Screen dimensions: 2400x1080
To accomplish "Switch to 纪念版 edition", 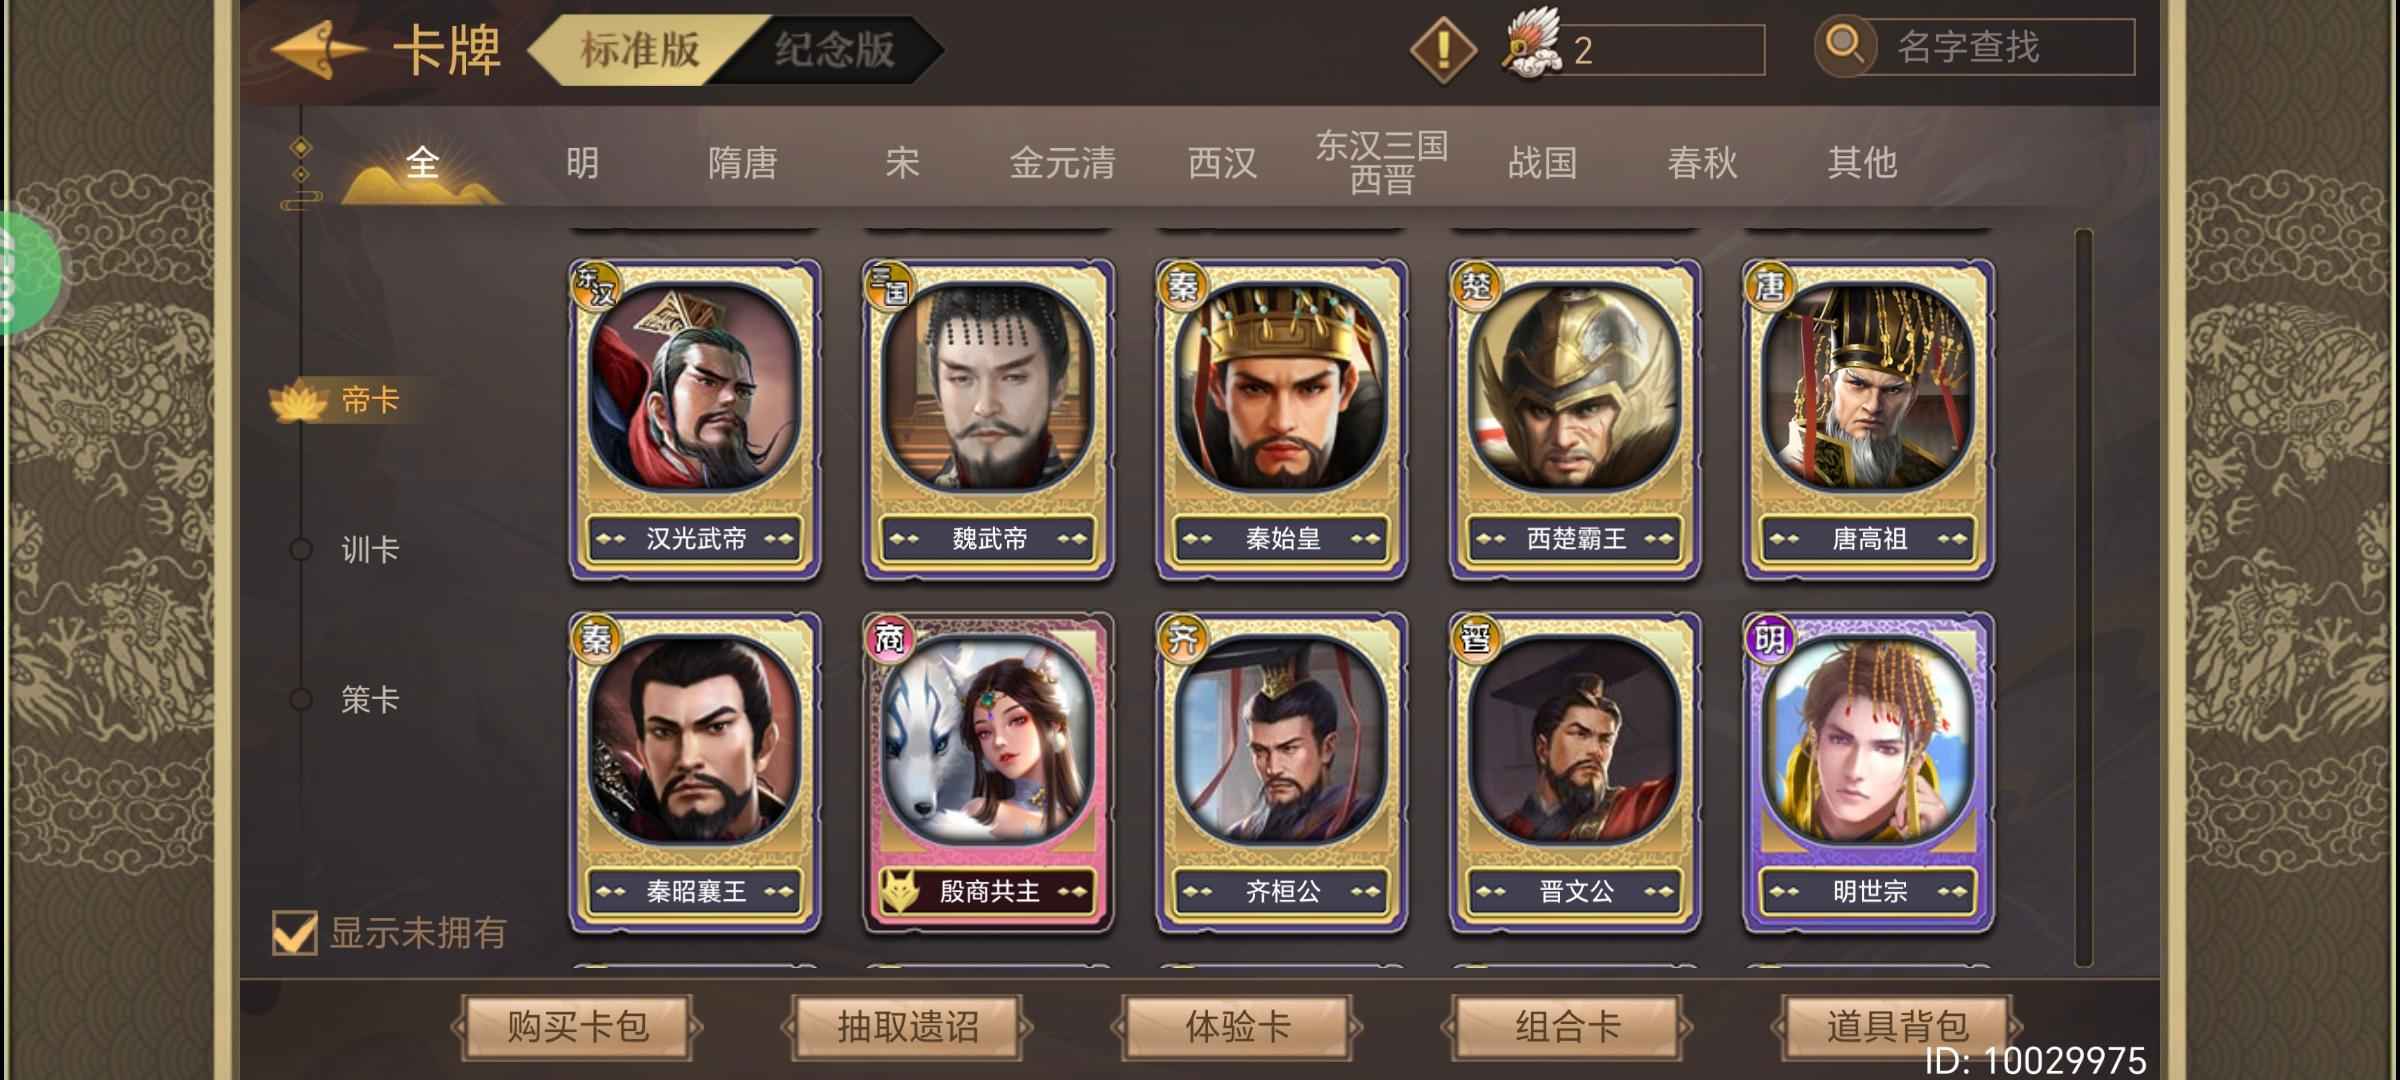I will [x=834, y=49].
